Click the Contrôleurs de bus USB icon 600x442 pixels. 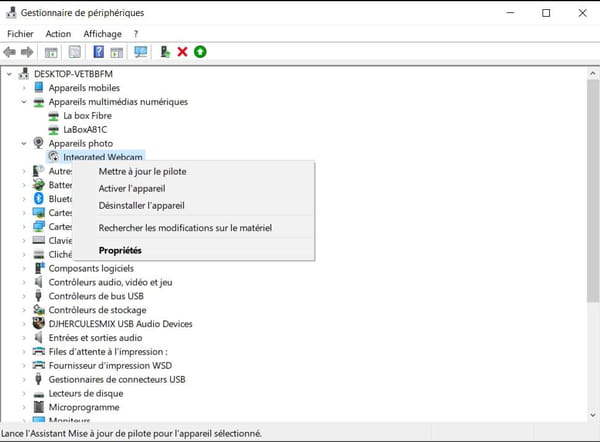(x=38, y=296)
